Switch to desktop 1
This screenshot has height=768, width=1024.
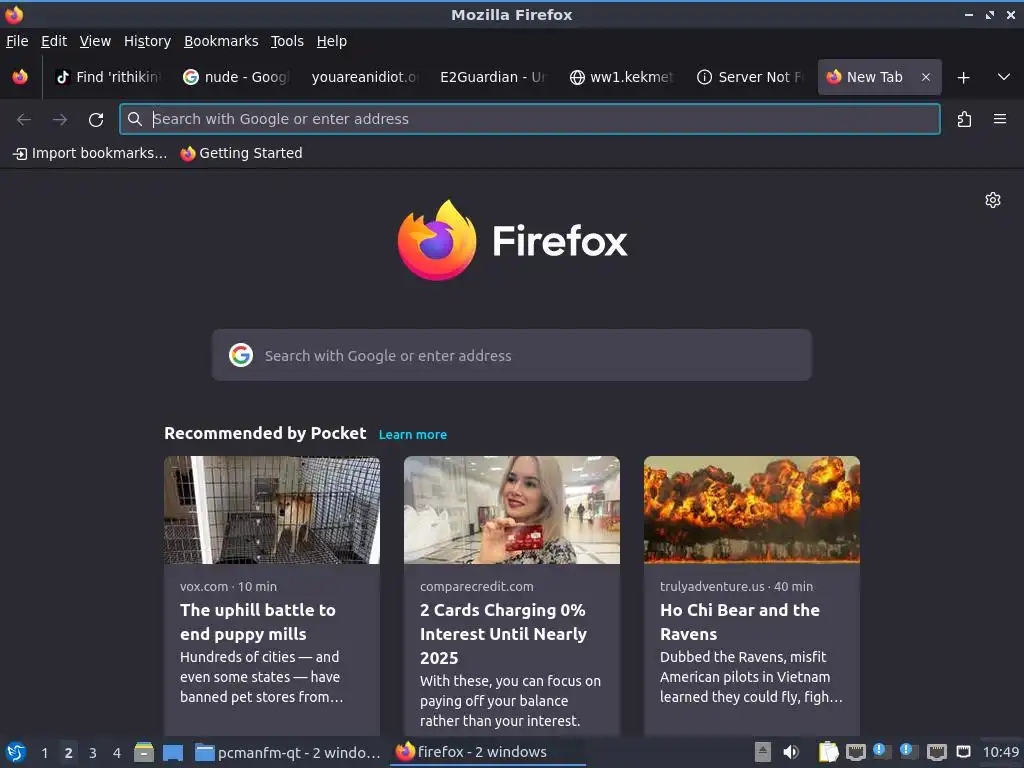point(44,753)
